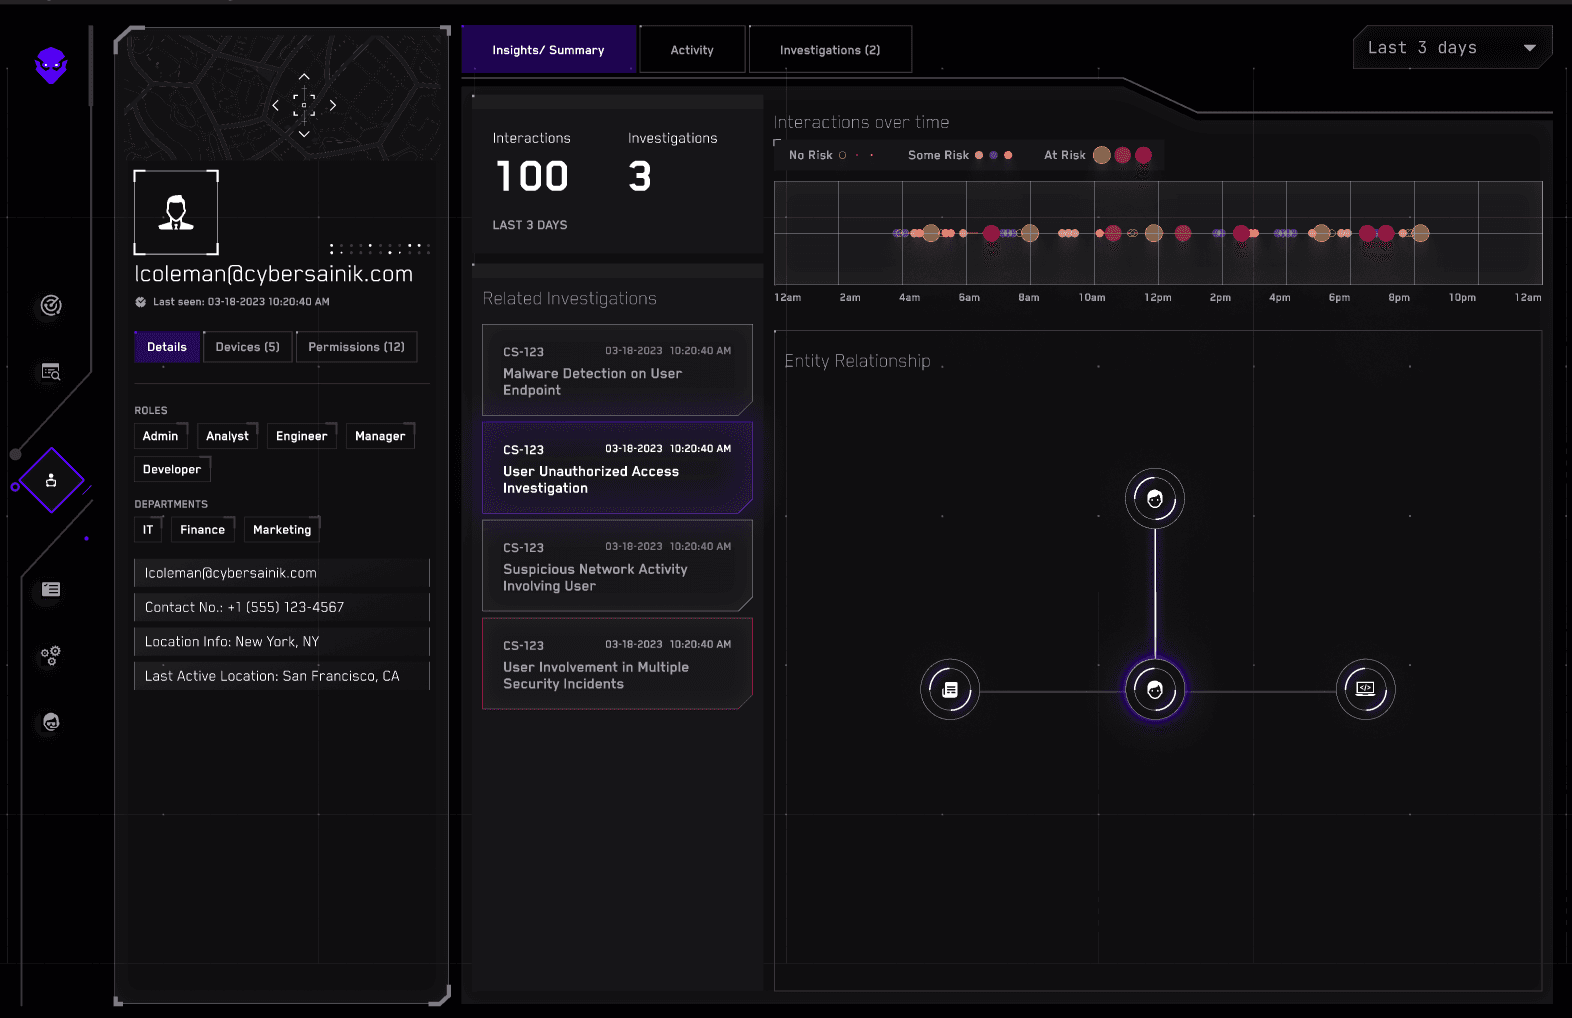Click the purple mask logo in sidebar

(x=51, y=66)
